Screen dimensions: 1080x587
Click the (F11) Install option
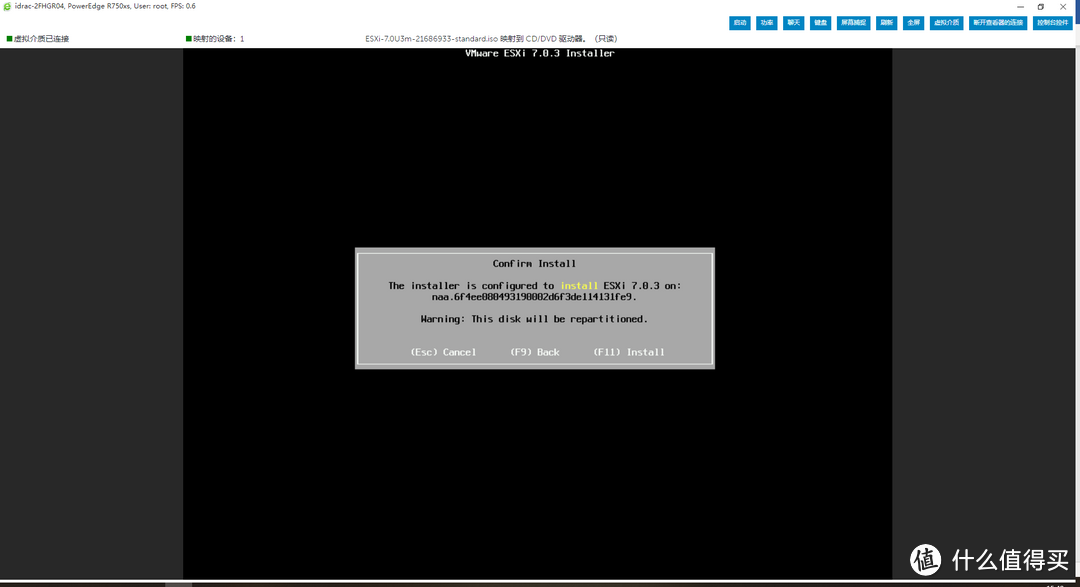pos(629,352)
